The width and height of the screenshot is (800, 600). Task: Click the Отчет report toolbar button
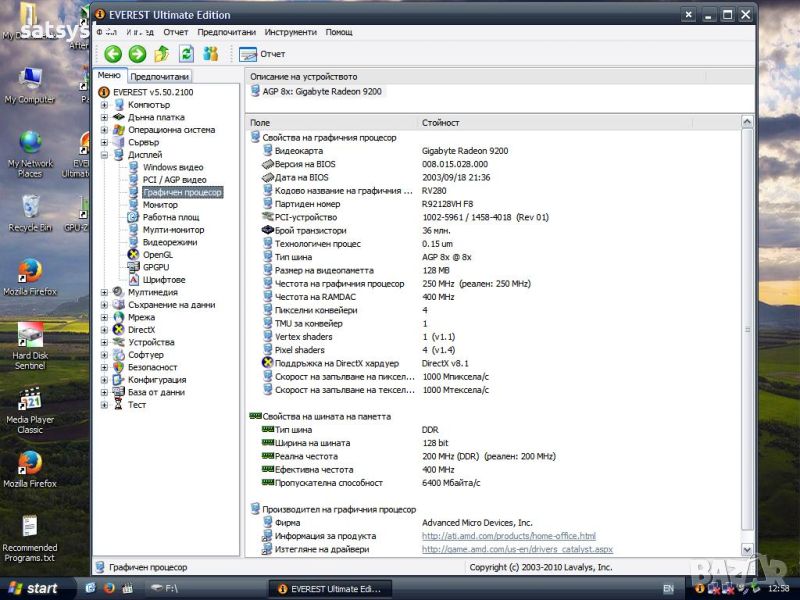[263, 54]
